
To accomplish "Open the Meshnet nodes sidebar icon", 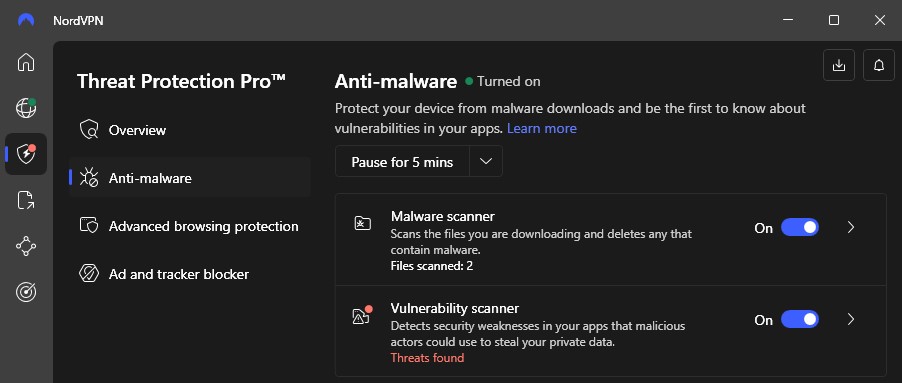I will tap(26, 246).
